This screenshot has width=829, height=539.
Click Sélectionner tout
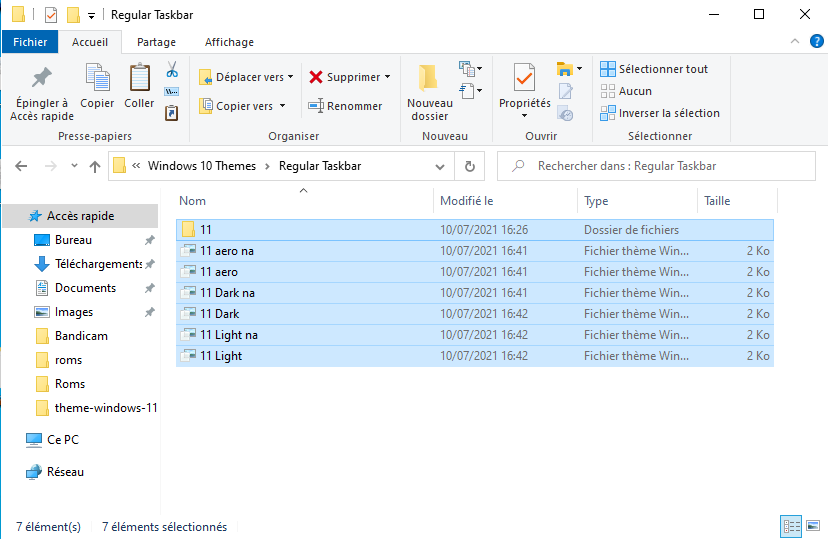pyautogui.click(x=654, y=69)
